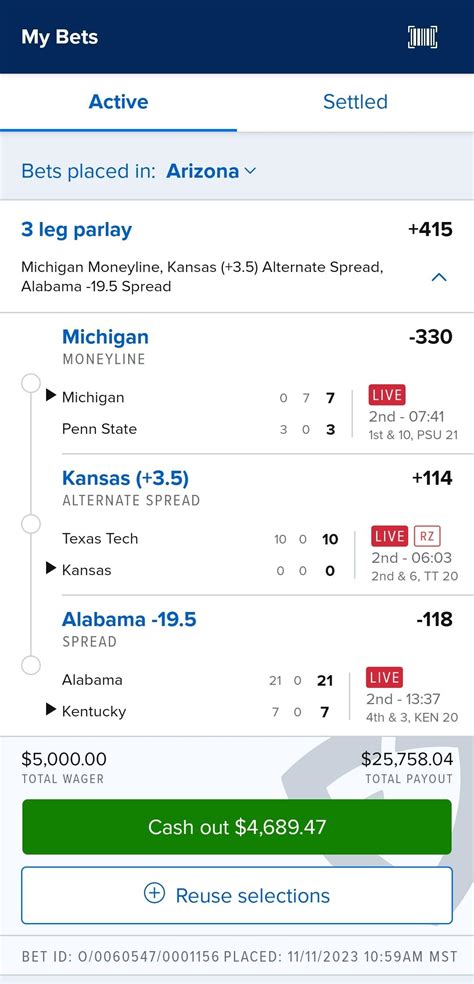
Task: Tap the barcode scanner icon
Action: click(422, 37)
